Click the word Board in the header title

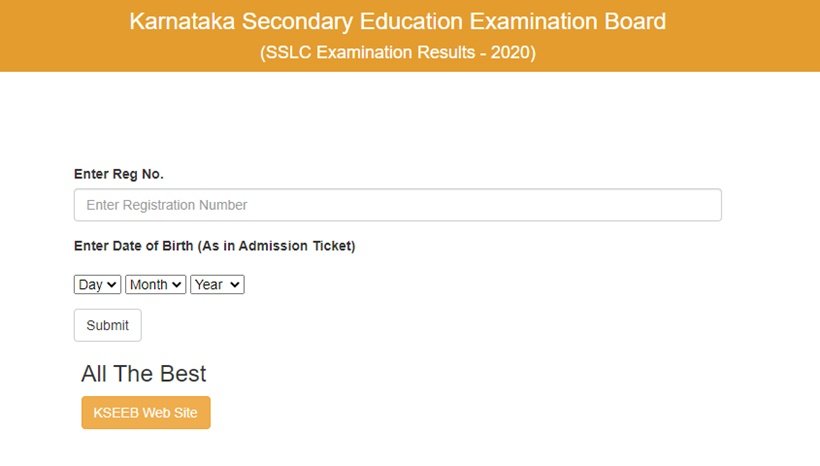click(x=634, y=21)
